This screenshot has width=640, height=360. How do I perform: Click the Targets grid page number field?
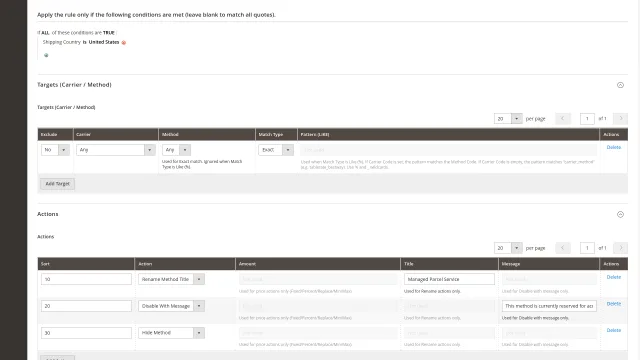(587, 118)
